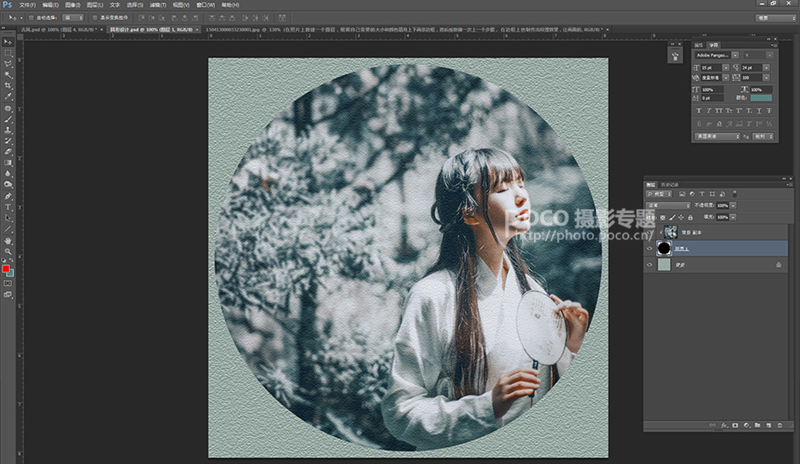Switch to the first document tab
The height and width of the screenshot is (464, 800).
pyautogui.click(x=60, y=30)
